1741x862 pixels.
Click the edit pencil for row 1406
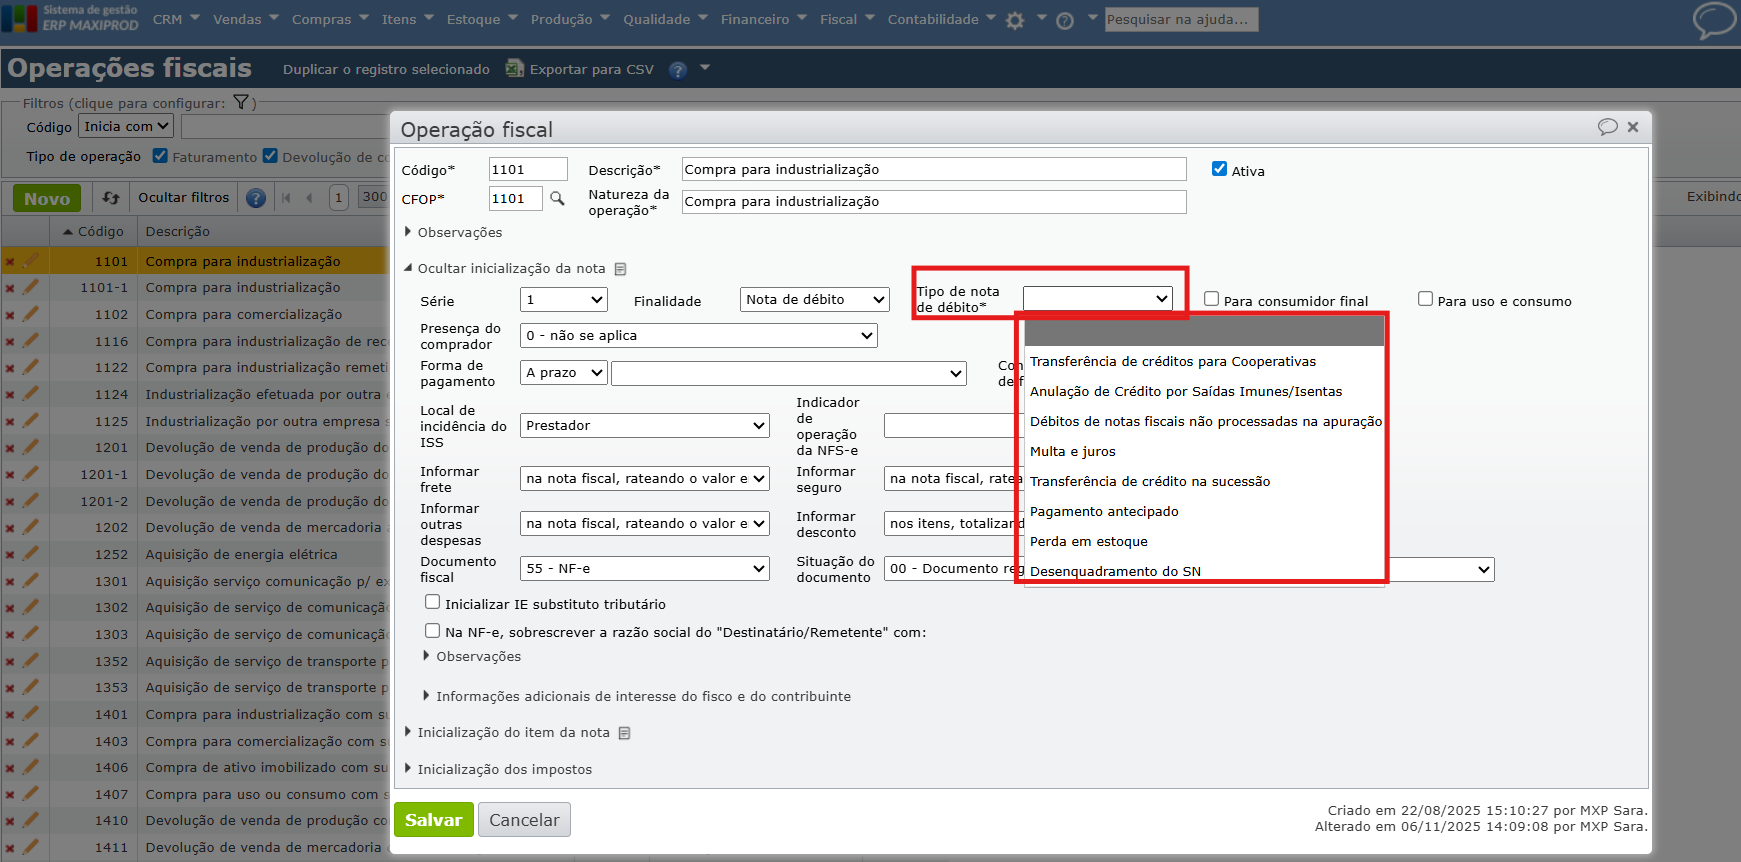click(31, 767)
